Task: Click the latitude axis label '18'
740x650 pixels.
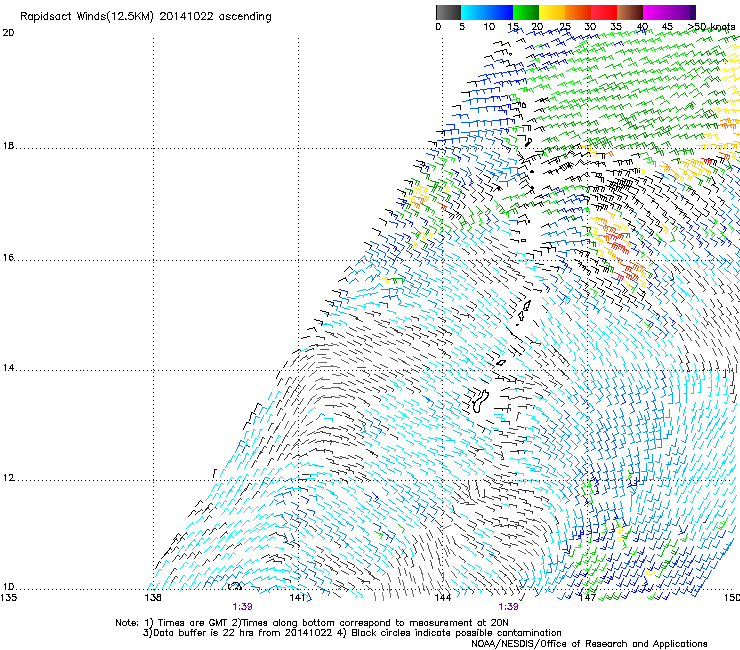Action: [x=8, y=146]
